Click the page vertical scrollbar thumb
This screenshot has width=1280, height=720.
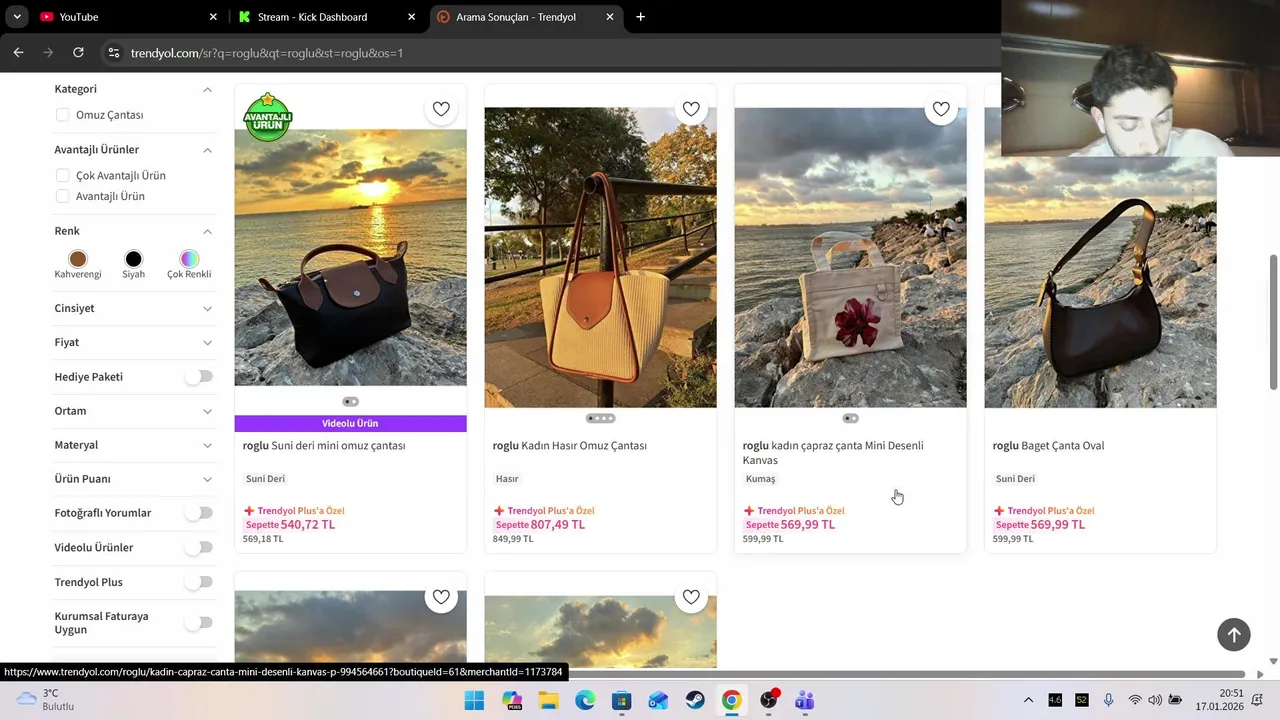pyautogui.click(x=1273, y=322)
